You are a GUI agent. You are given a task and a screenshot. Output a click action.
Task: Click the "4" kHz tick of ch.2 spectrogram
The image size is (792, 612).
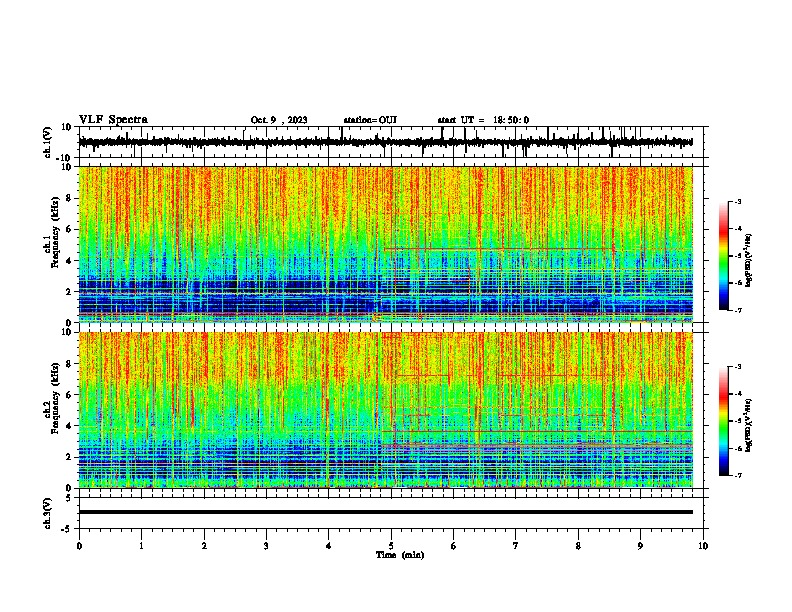coord(70,426)
